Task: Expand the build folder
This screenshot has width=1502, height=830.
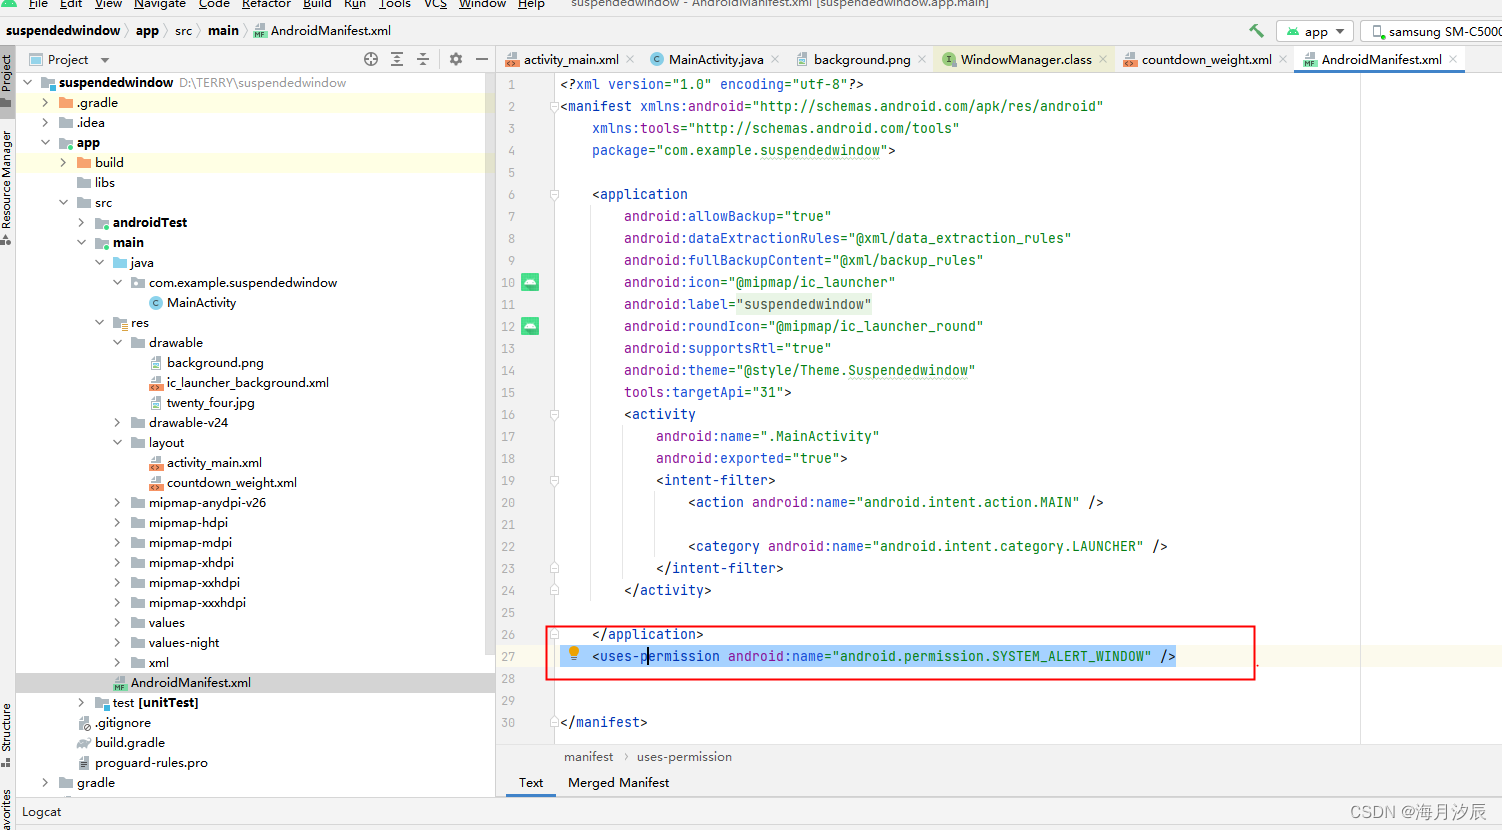Action: pyautogui.click(x=63, y=162)
